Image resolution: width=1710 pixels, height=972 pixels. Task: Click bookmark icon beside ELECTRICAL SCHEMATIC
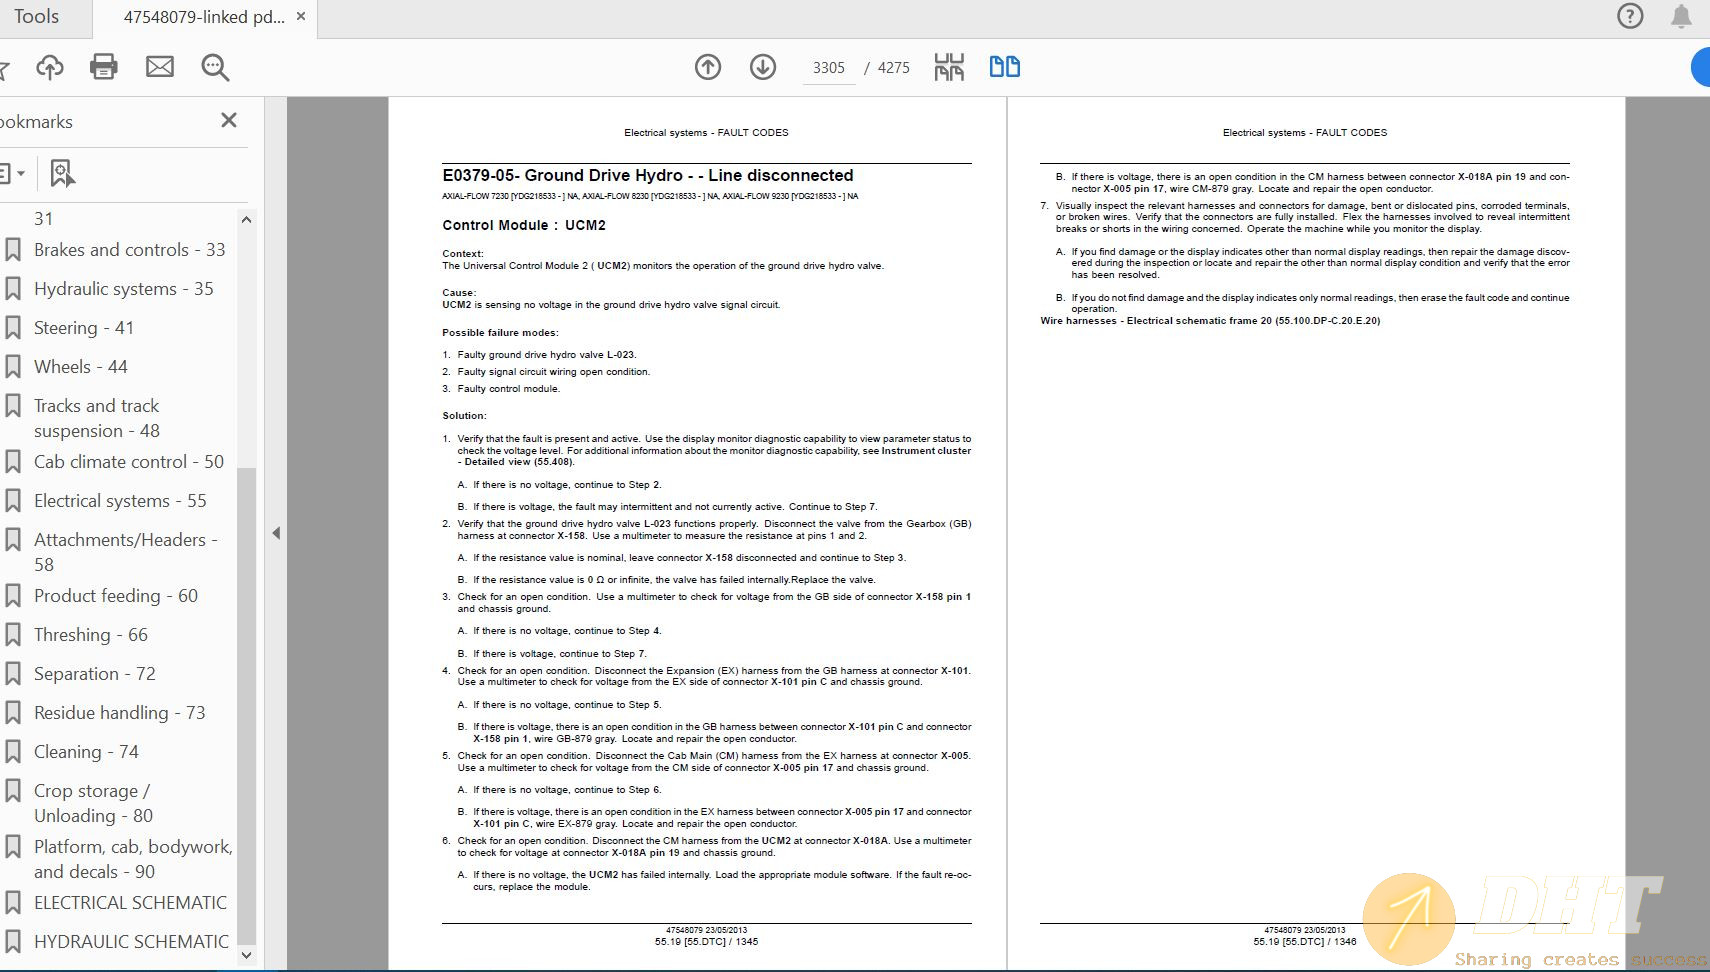13,903
